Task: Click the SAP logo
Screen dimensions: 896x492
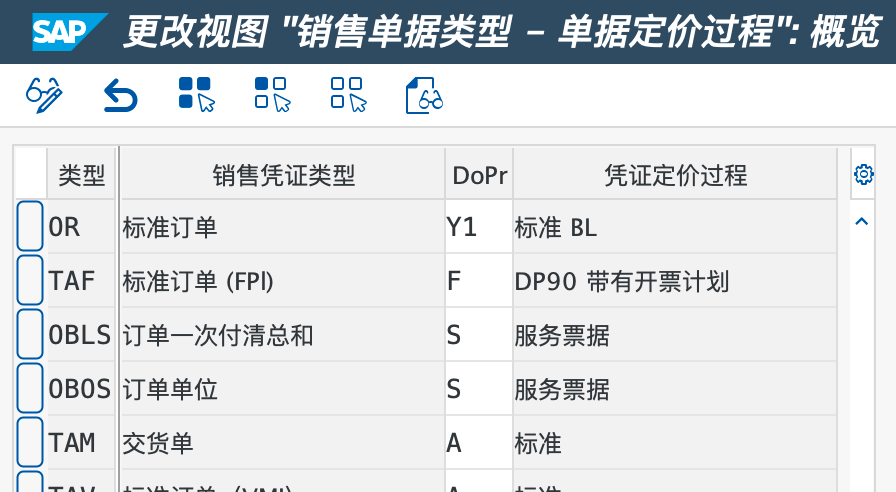Action: (69, 32)
